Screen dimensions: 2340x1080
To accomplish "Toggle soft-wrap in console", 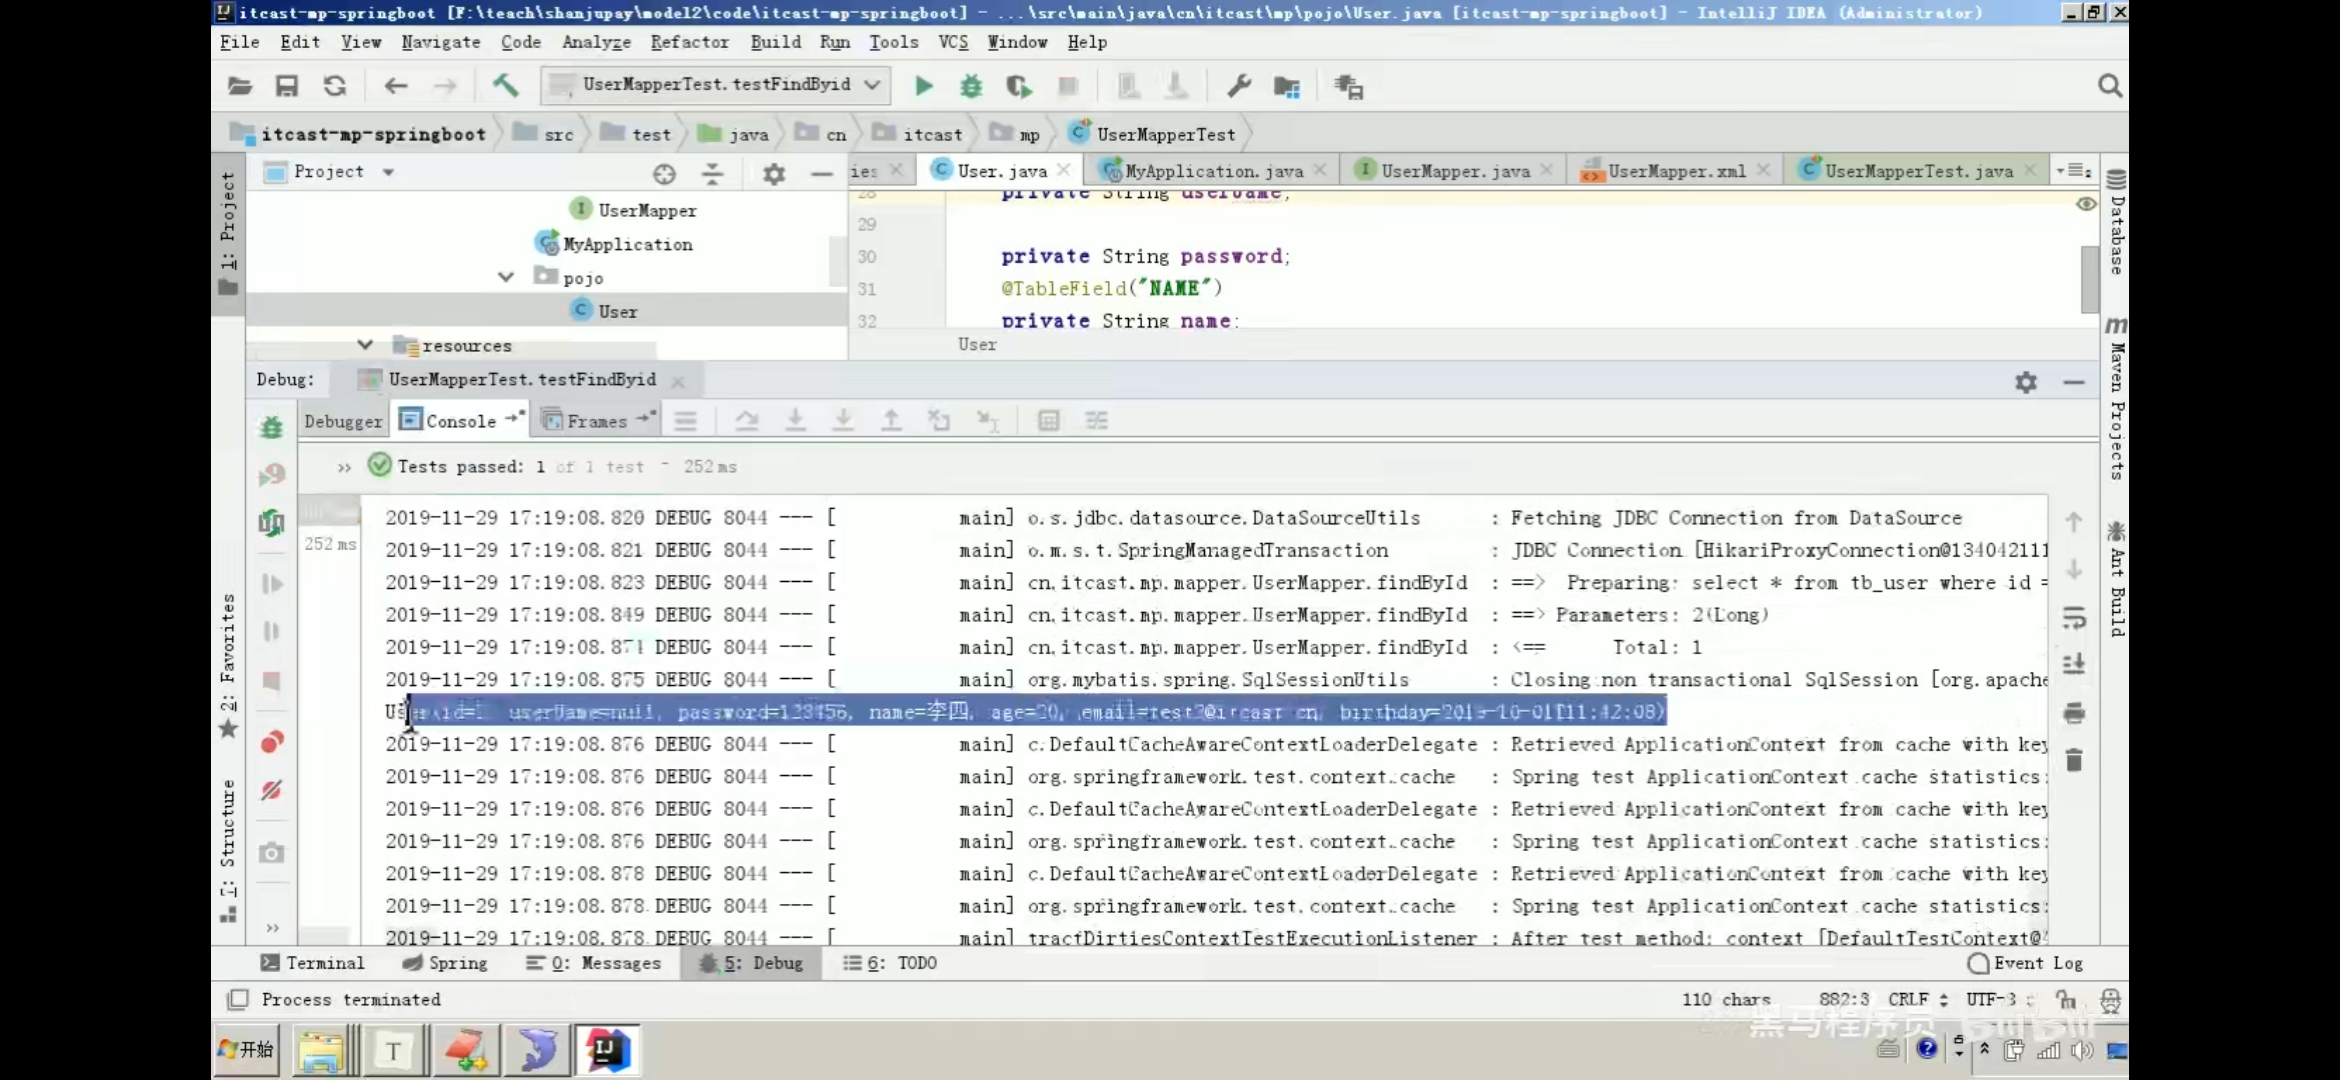I will coord(2074,618).
